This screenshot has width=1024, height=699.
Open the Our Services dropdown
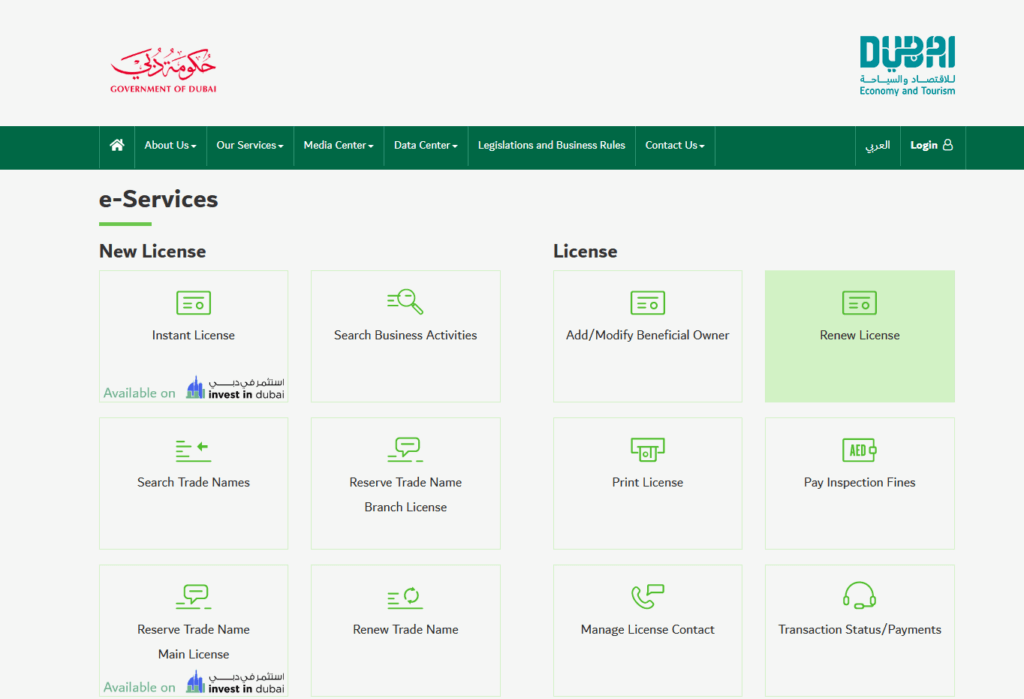249,146
